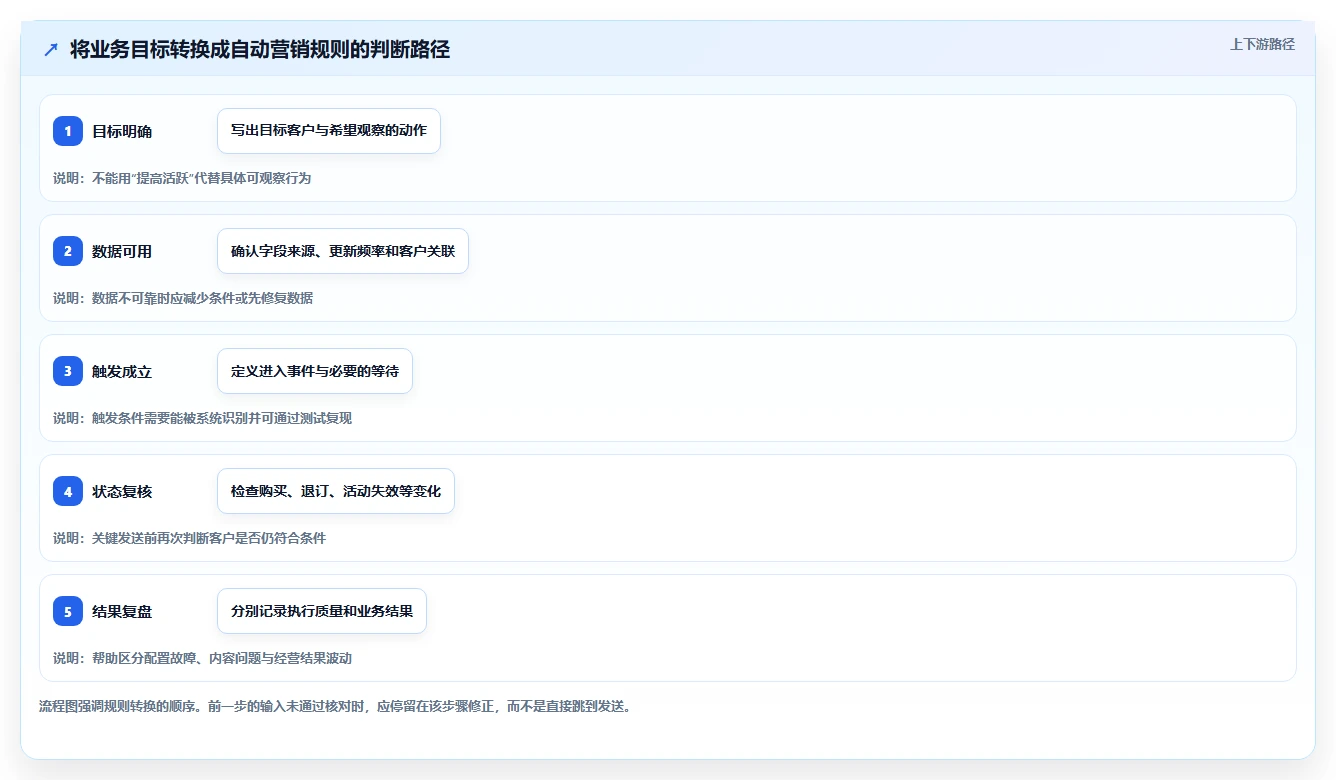
Task: Click the 定义进入事件与必要的等待 box
Action: [x=315, y=371]
